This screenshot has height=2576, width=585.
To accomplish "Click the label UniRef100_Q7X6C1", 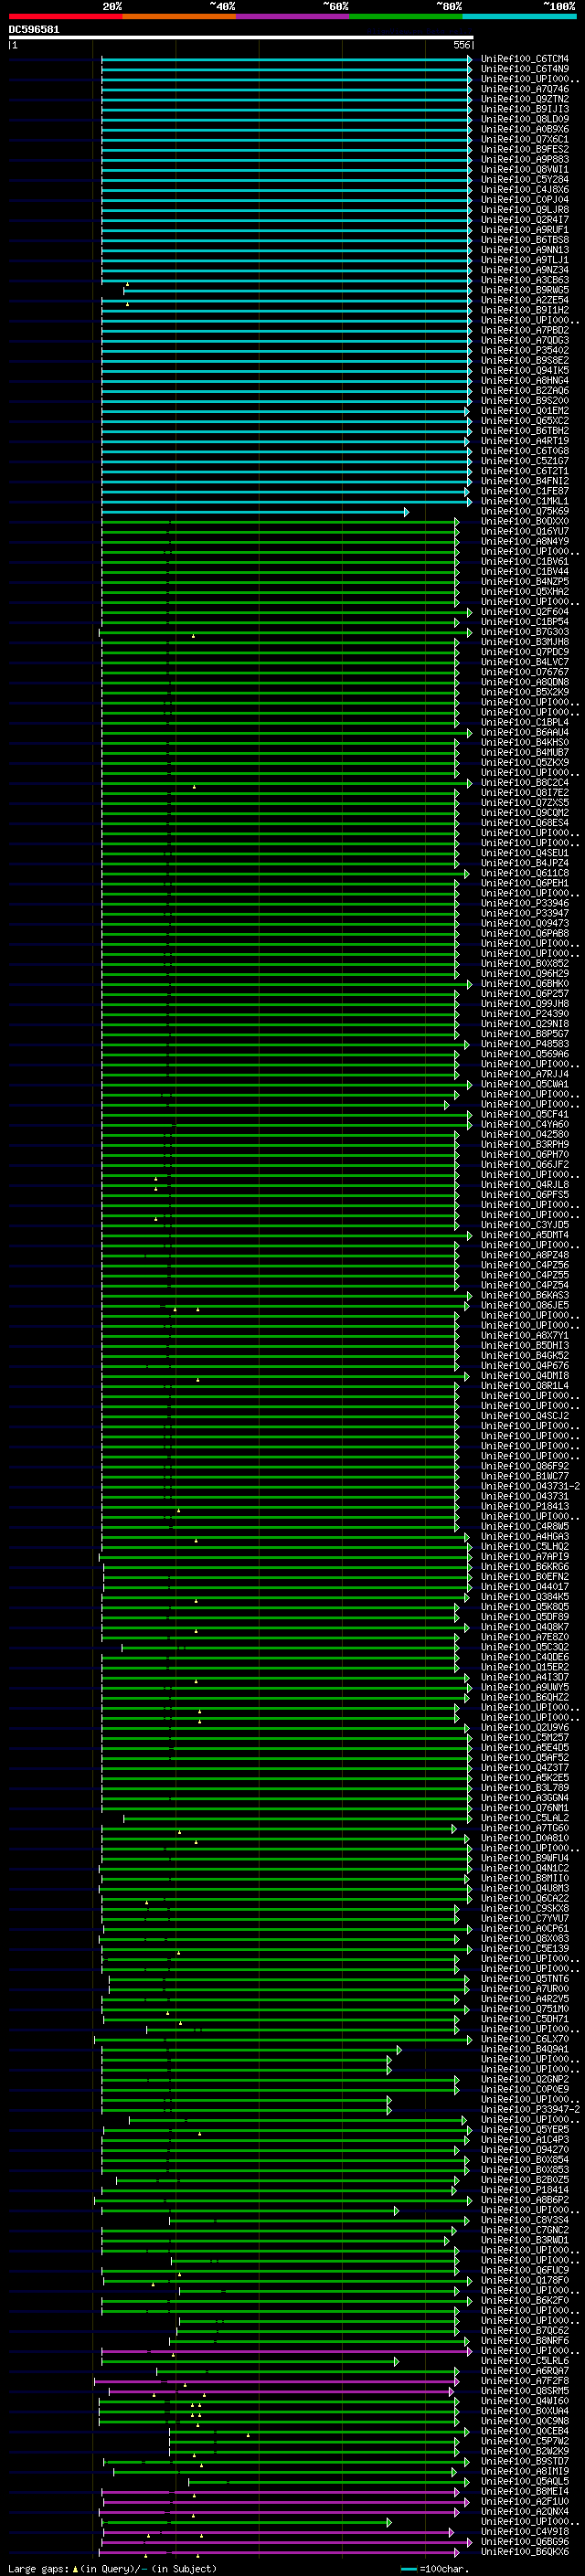I will pyautogui.click(x=525, y=139).
